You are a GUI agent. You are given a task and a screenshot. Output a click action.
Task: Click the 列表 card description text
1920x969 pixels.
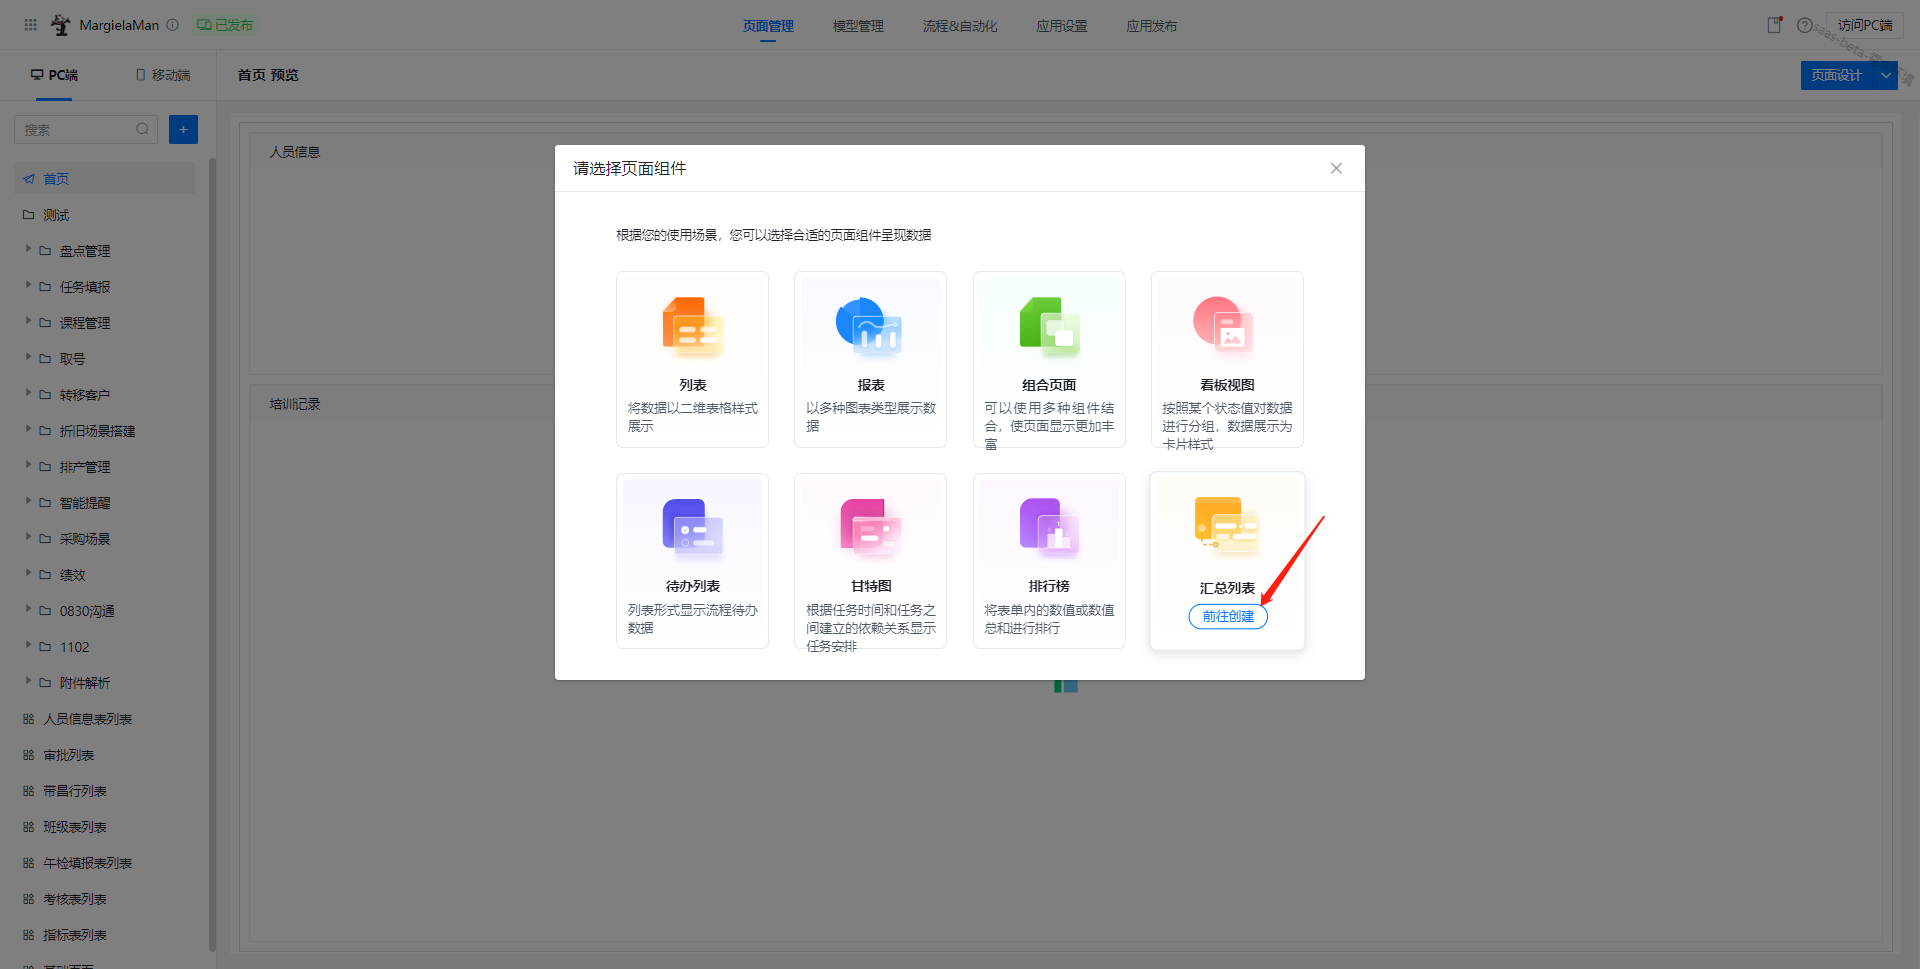(x=692, y=417)
